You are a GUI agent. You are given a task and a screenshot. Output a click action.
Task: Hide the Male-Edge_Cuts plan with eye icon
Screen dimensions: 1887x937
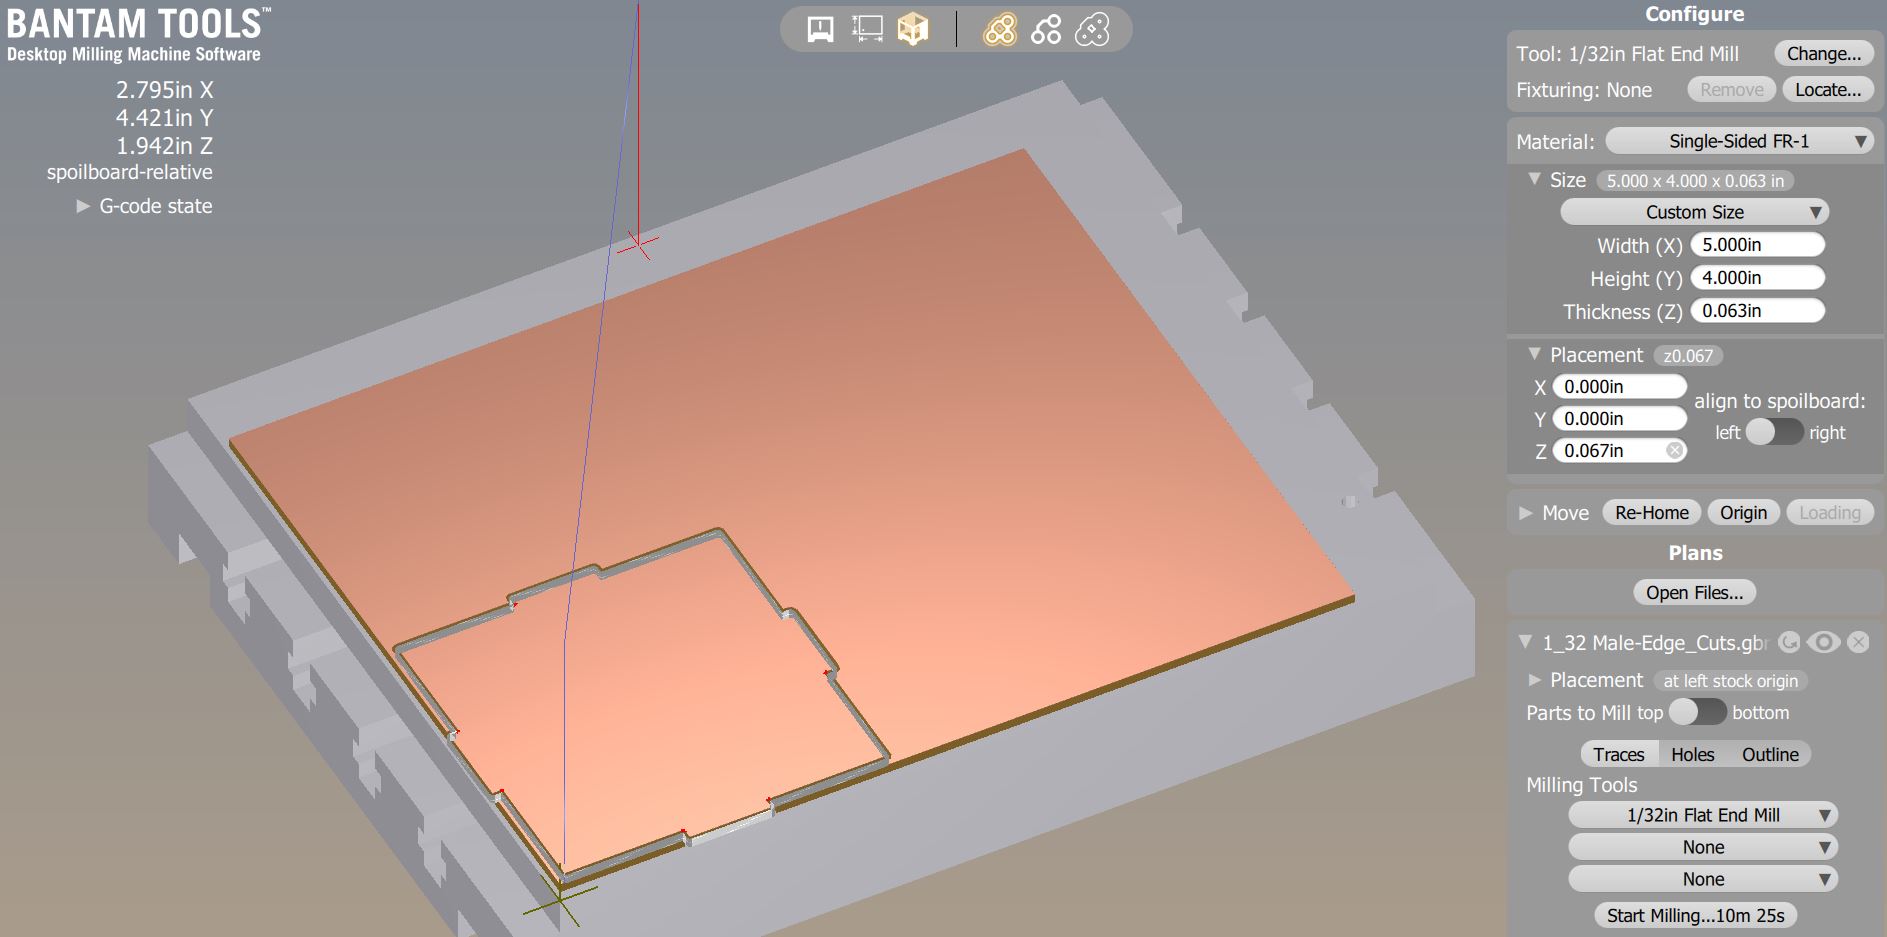click(x=1824, y=642)
